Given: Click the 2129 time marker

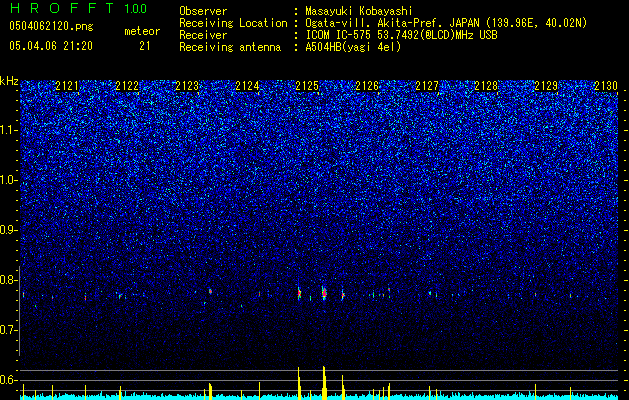Looking at the screenshot, I should point(546,86).
